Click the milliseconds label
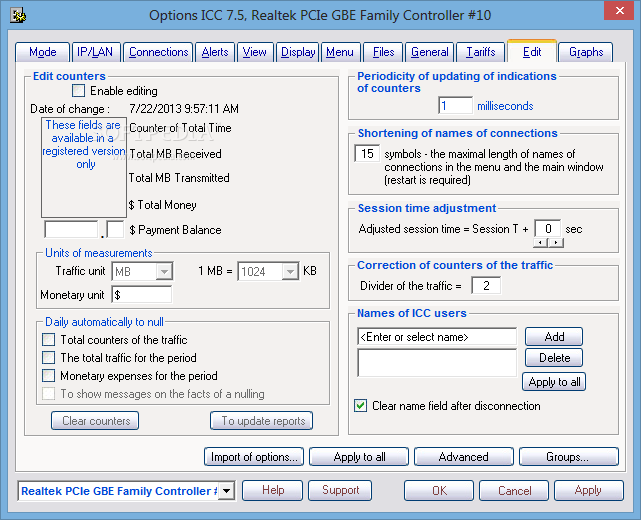 point(505,106)
